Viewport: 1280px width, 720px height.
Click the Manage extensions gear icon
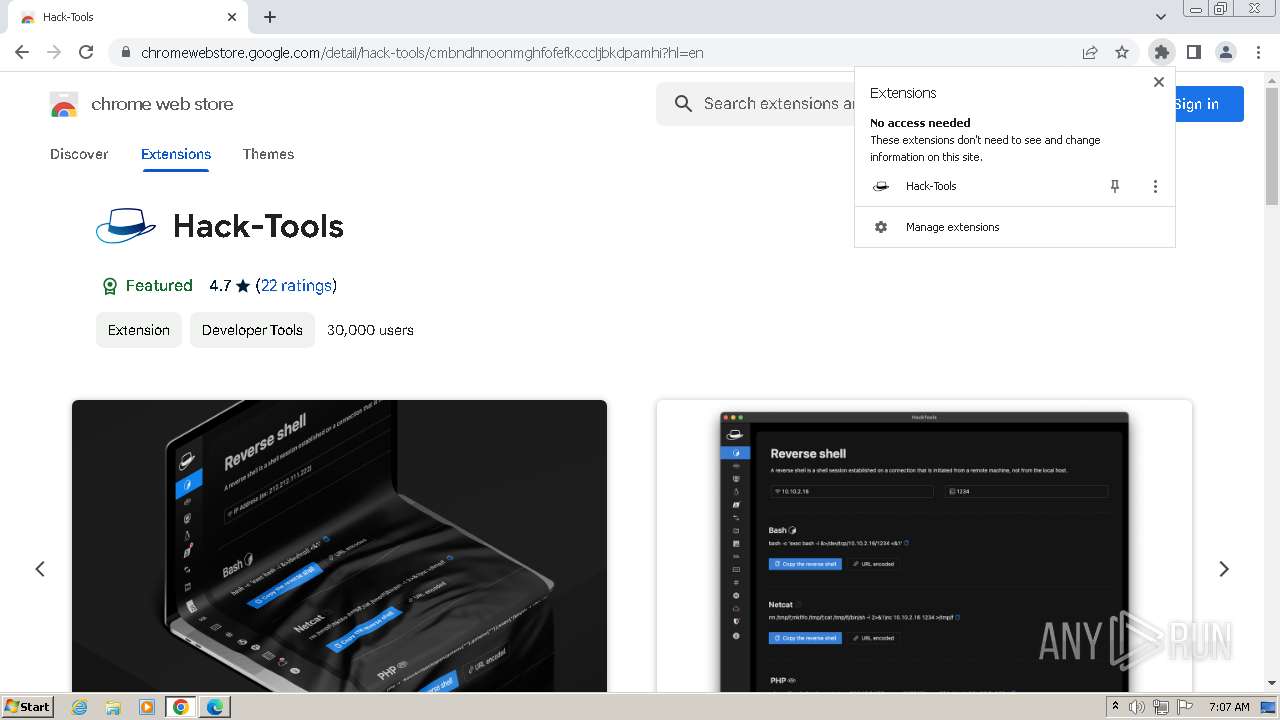tap(881, 227)
